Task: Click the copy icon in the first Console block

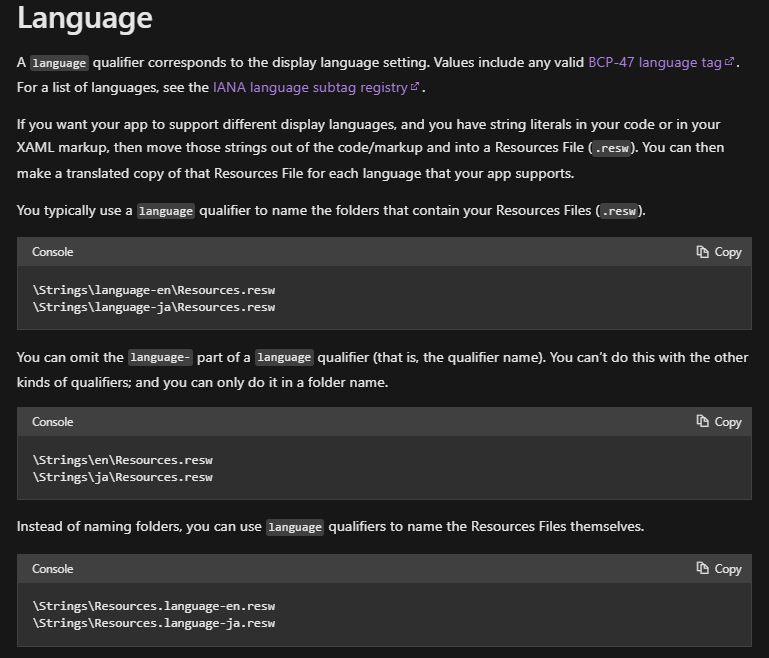Action: click(x=703, y=252)
